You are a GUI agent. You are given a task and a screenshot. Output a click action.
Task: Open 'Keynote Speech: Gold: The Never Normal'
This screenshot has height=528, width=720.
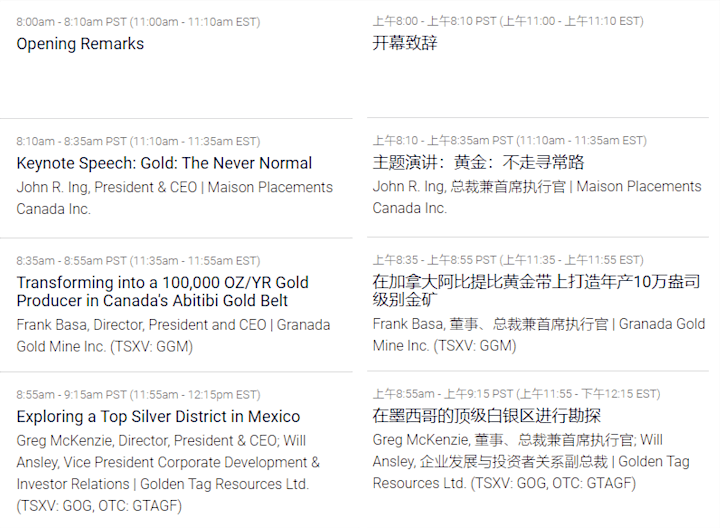coord(164,163)
